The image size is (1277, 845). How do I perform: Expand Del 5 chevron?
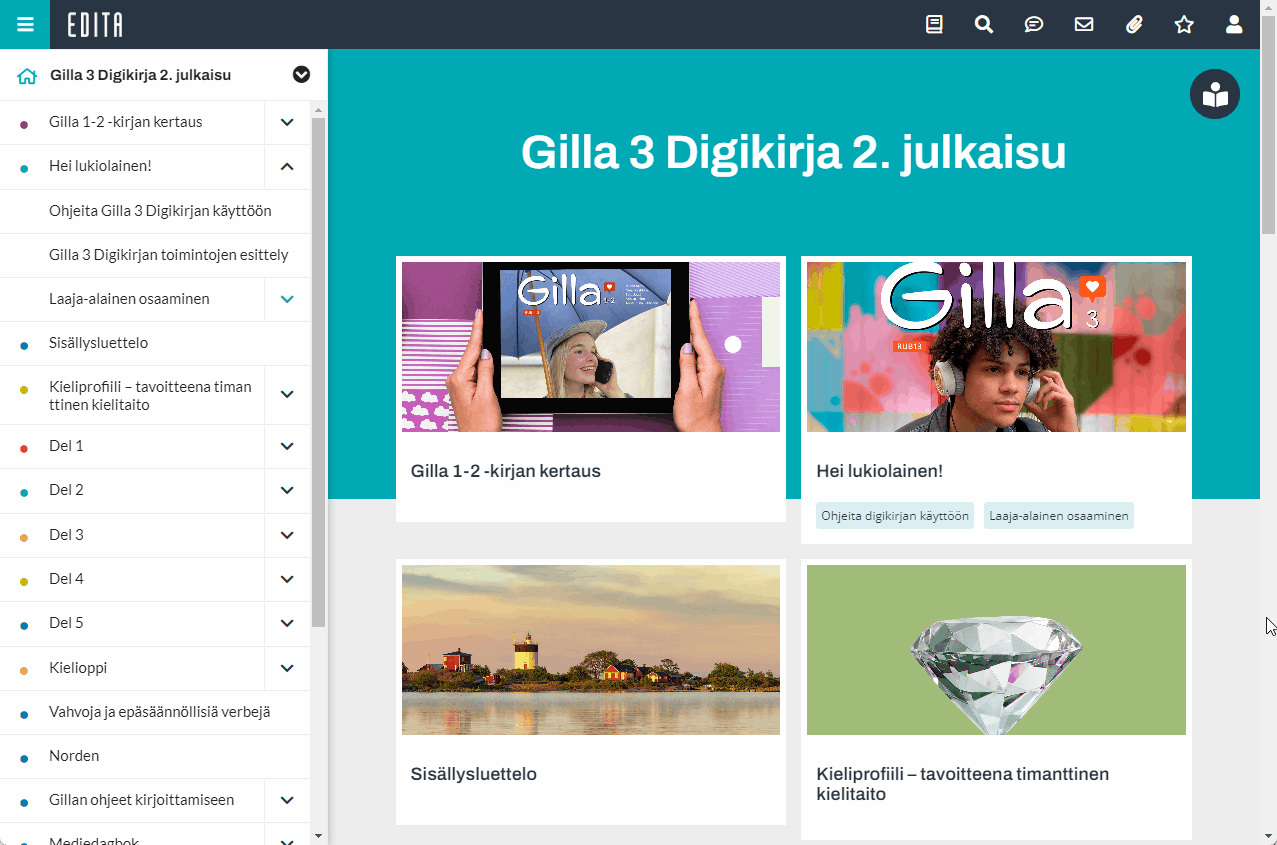(287, 623)
